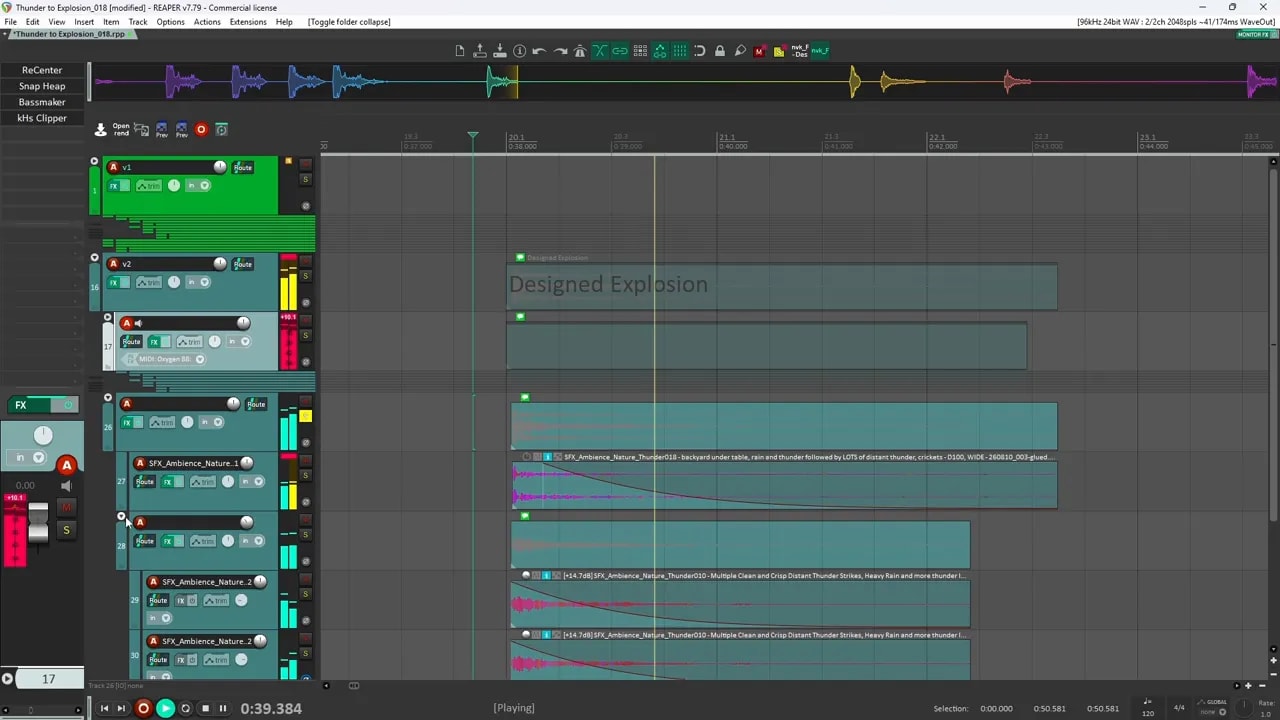Toggle envelope points move with items icon
1280x720 pixels.
pos(660,51)
